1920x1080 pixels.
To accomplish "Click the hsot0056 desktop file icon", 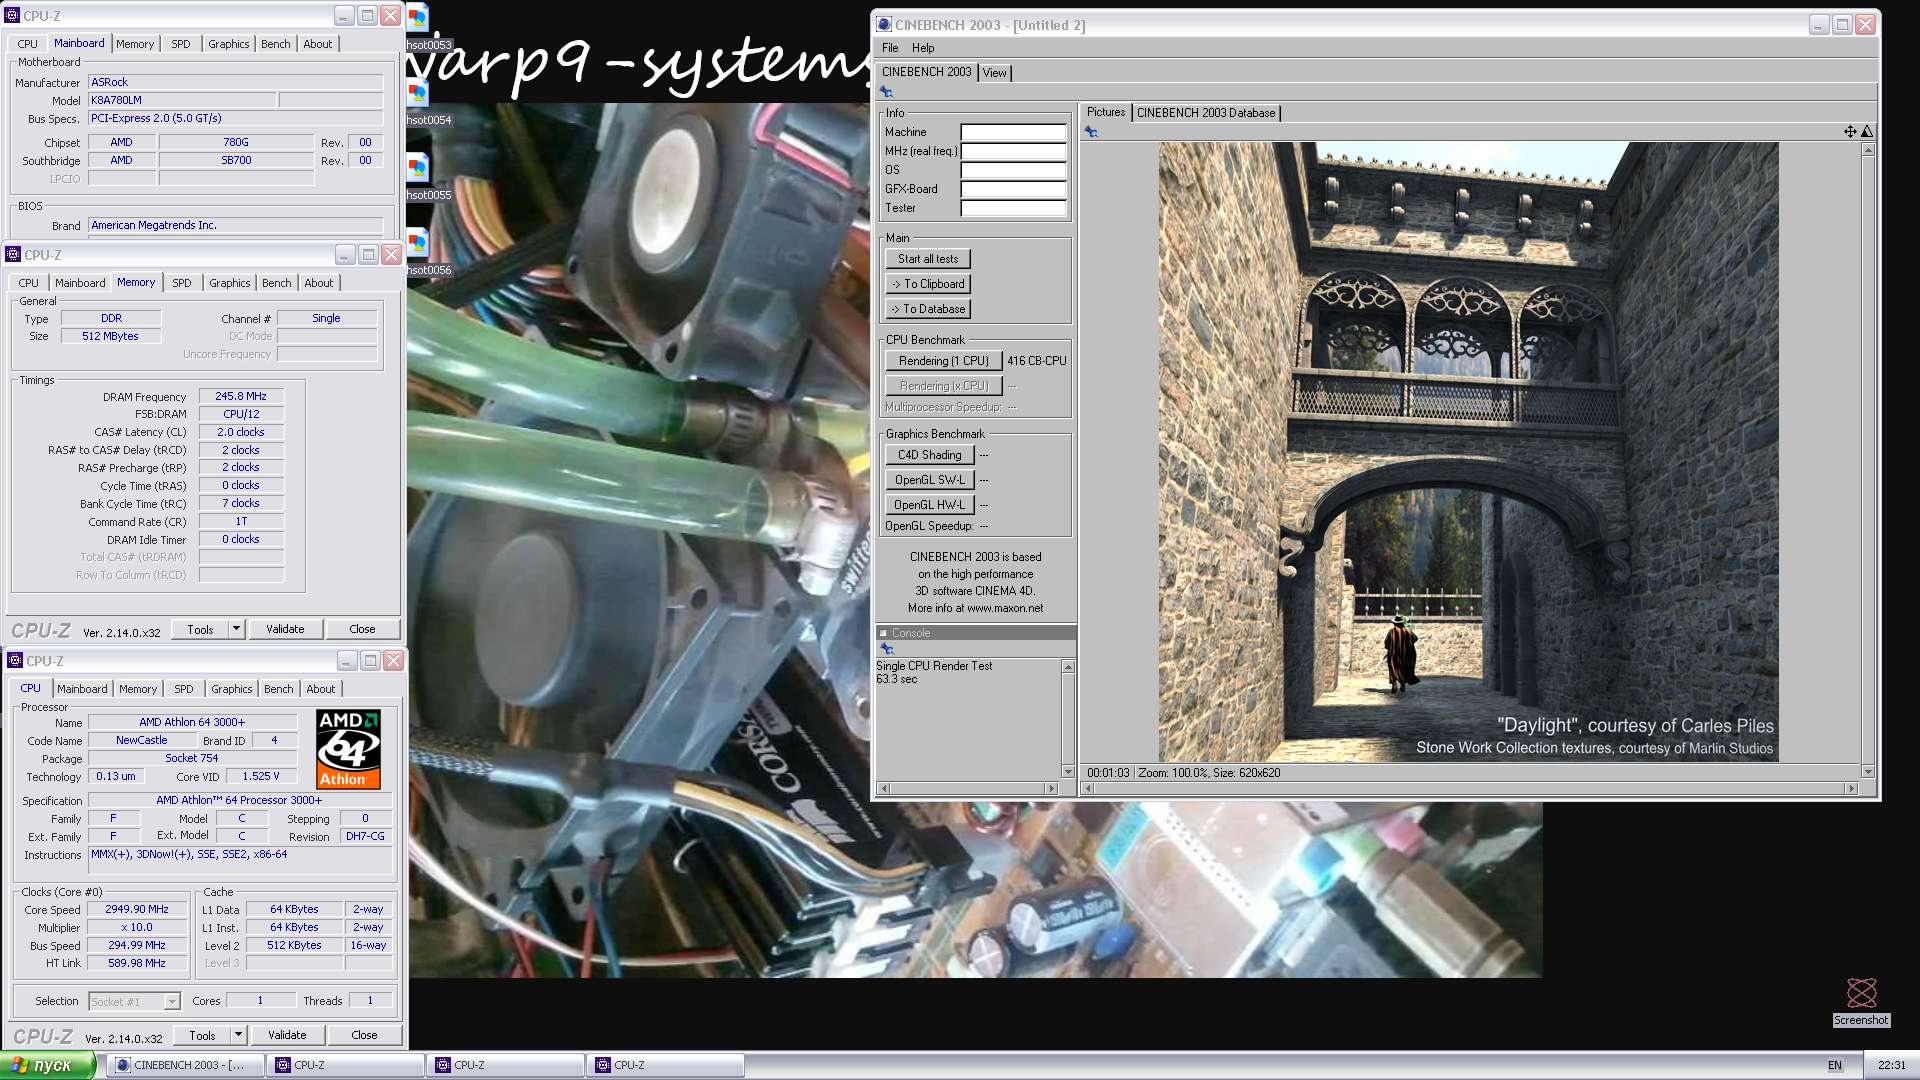I will (418, 243).
